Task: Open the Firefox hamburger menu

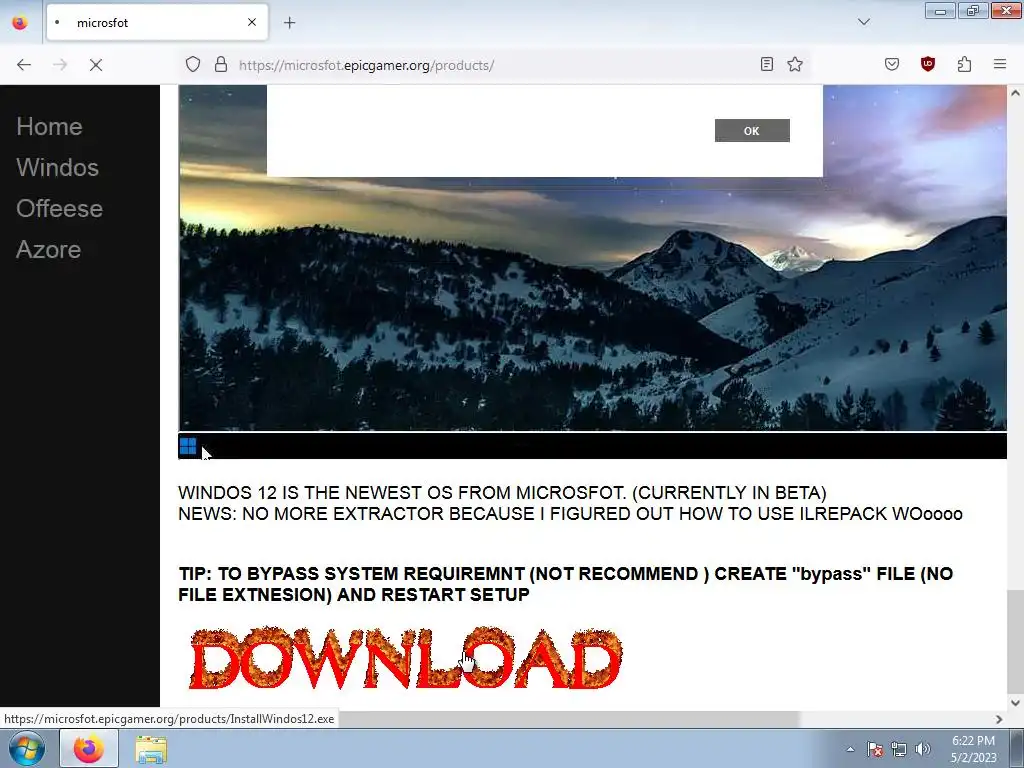Action: pos(1000,64)
